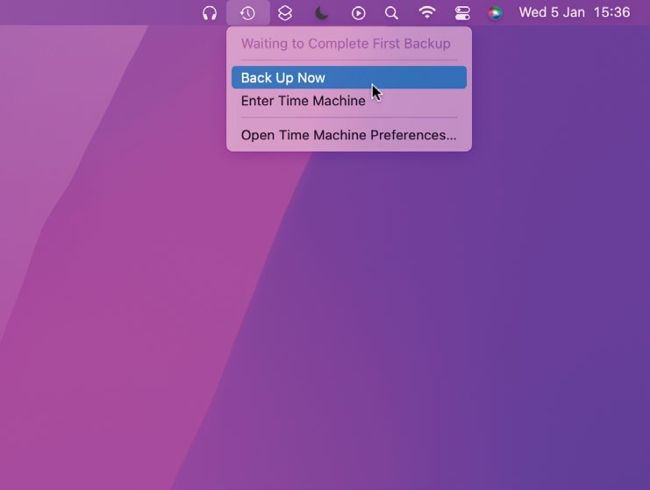Choose Enter Time Machine

303,101
